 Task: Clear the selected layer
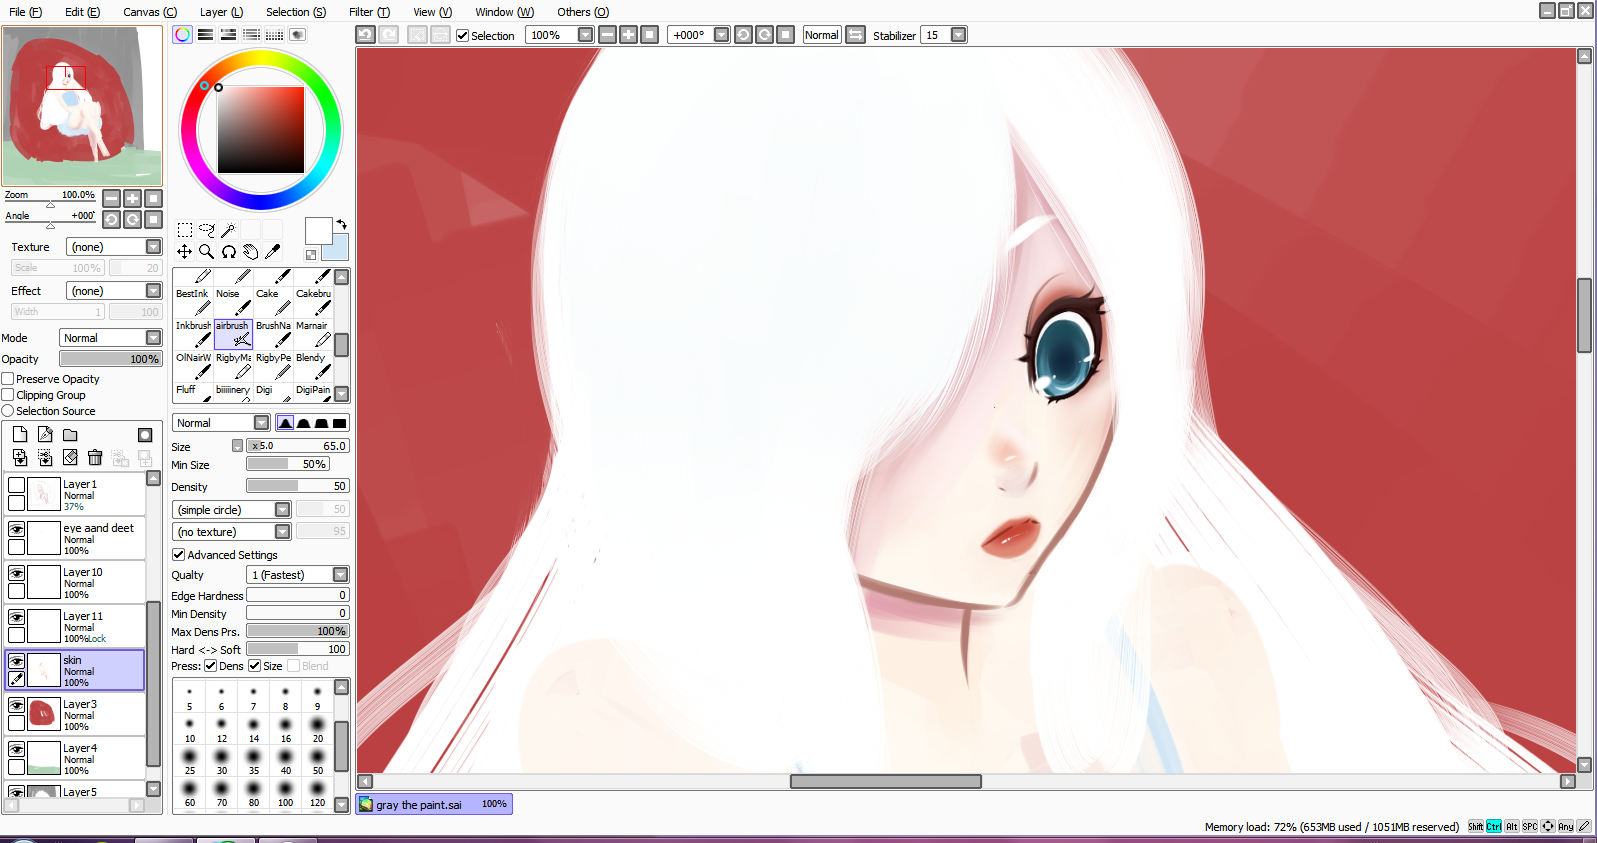[x=70, y=458]
